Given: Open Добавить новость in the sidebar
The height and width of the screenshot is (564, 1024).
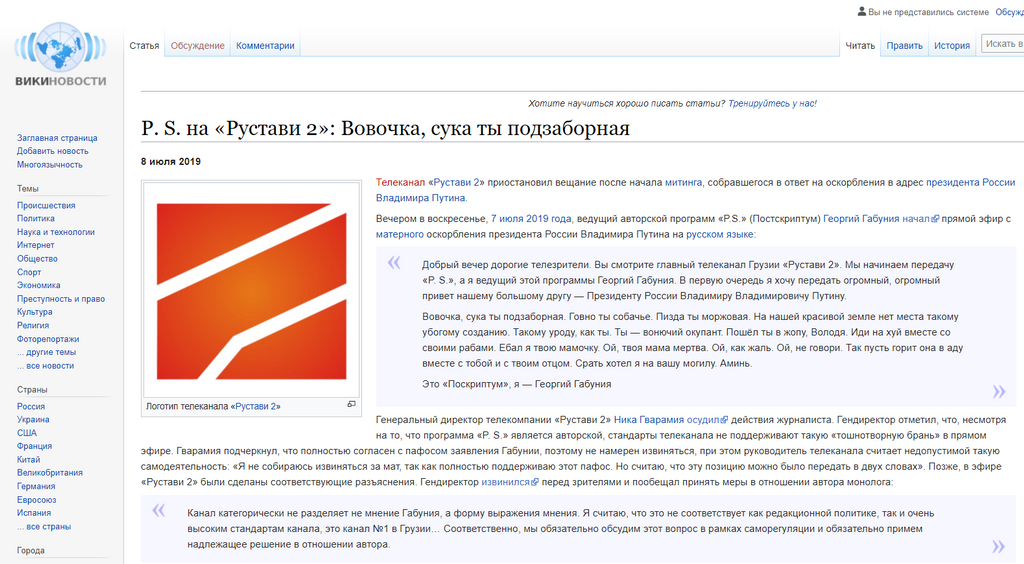Looking at the screenshot, I should click(x=52, y=151).
